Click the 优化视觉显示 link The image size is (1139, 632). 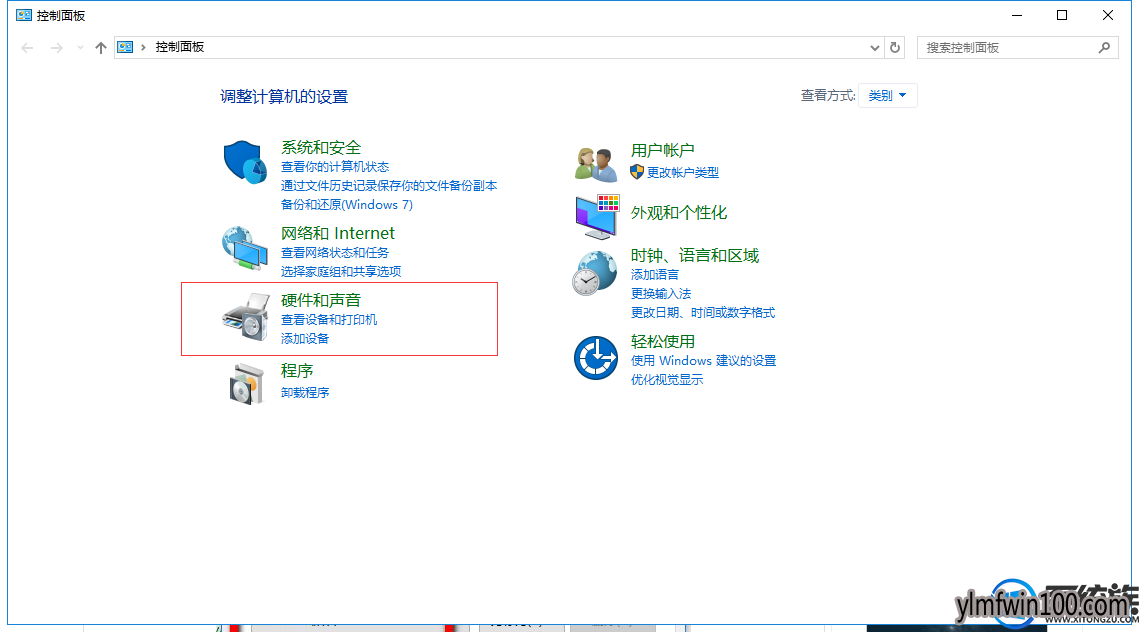coord(667,379)
